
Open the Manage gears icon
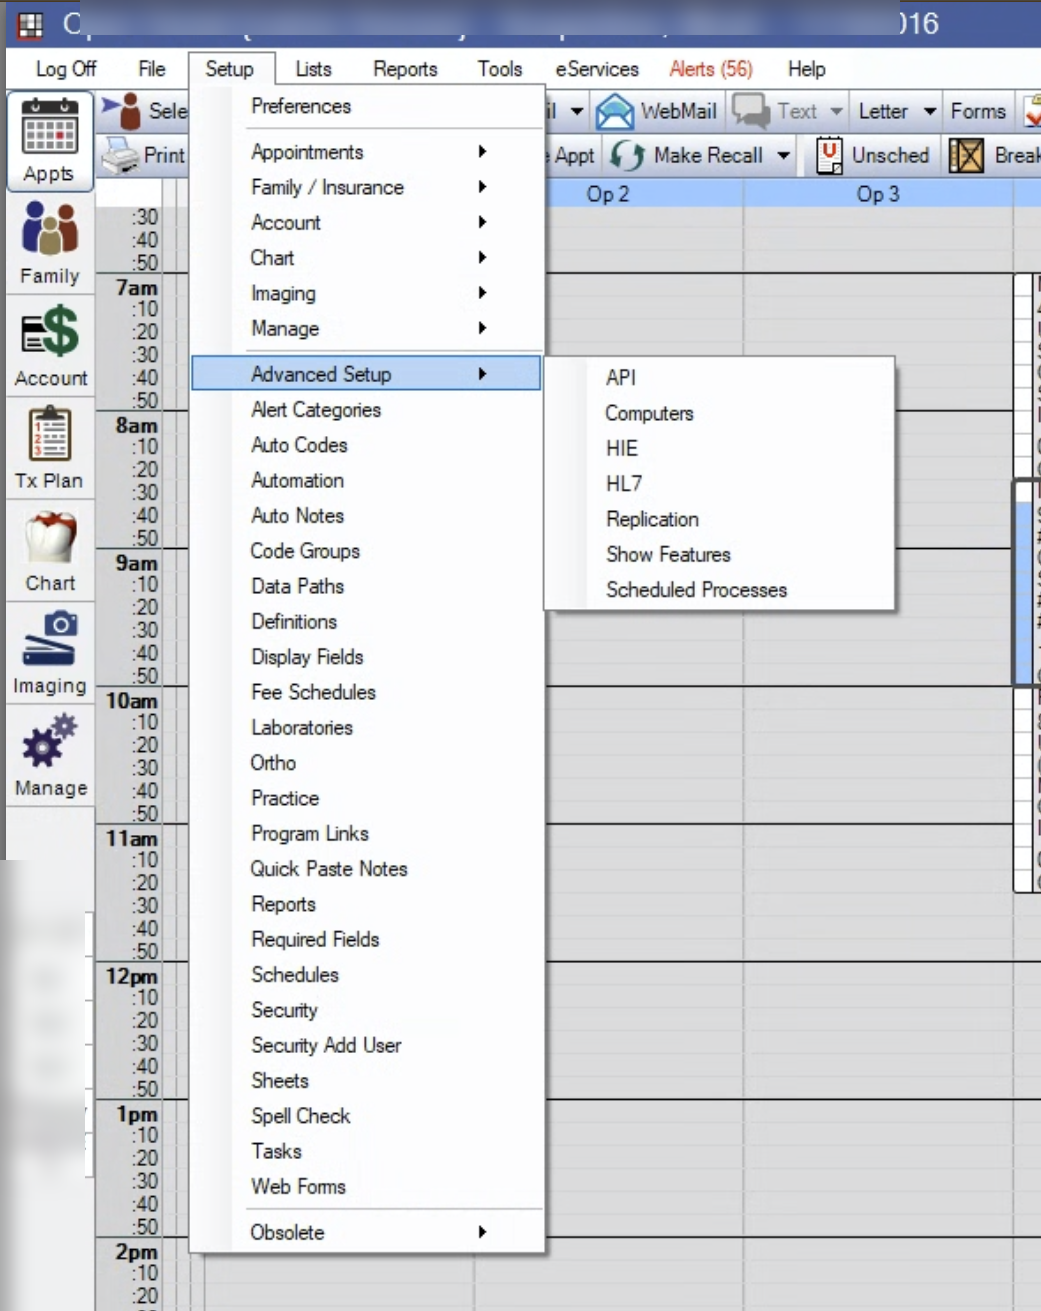[49, 741]
